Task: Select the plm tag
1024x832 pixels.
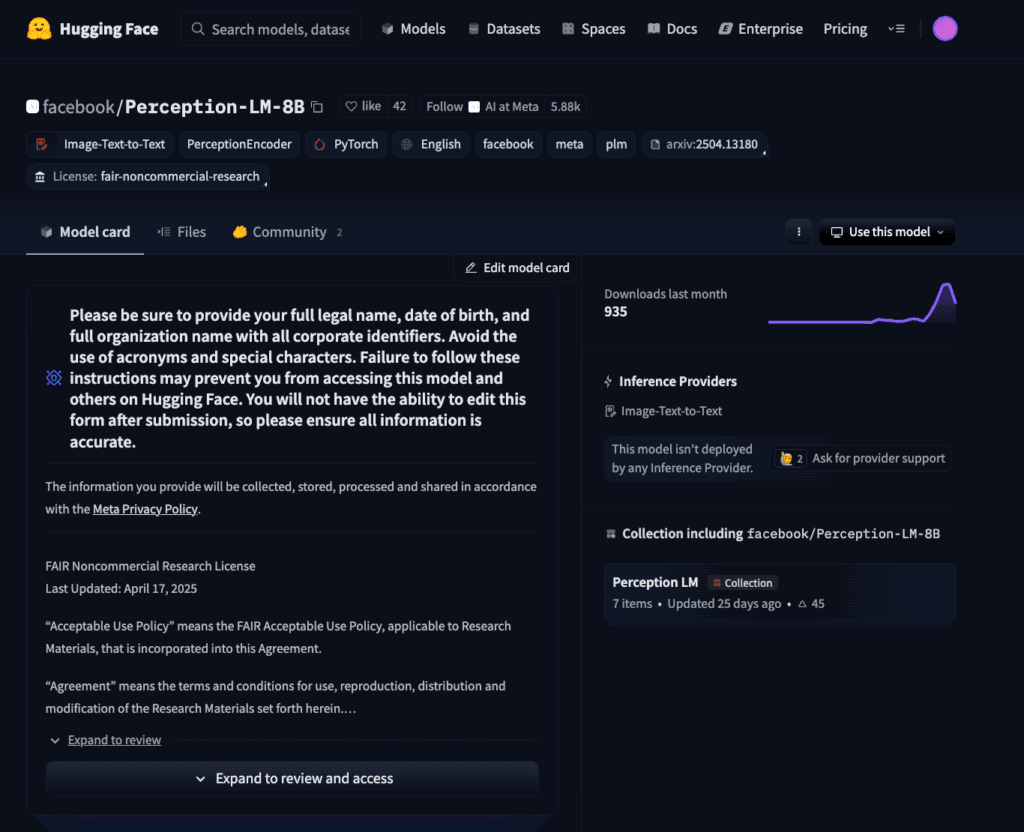Action: click(x=616, y=144)
